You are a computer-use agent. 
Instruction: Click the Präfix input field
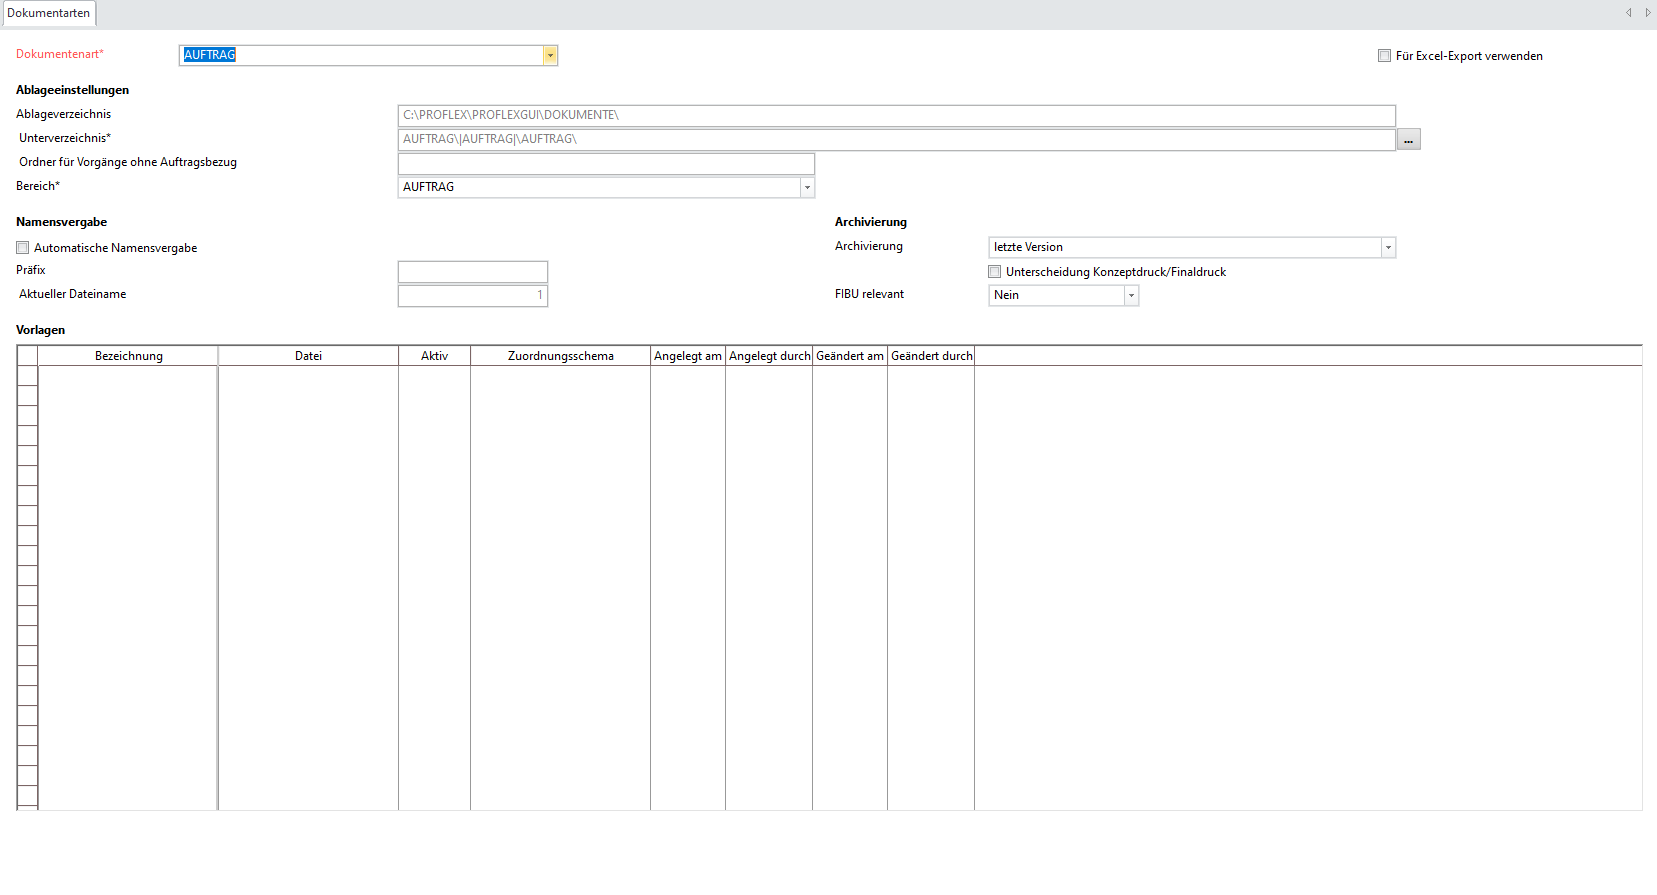click(x=472, y=272)
